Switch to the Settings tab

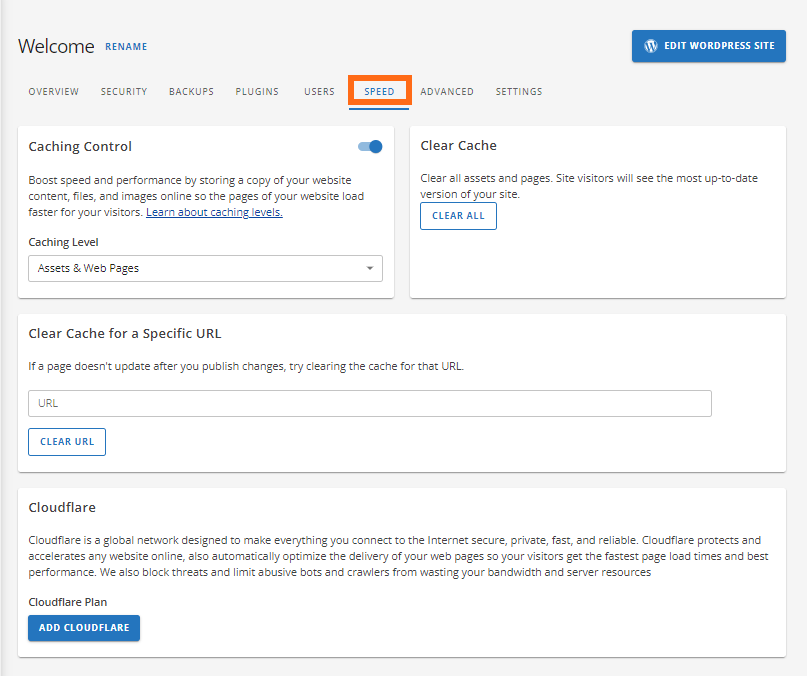coord(518,91)
